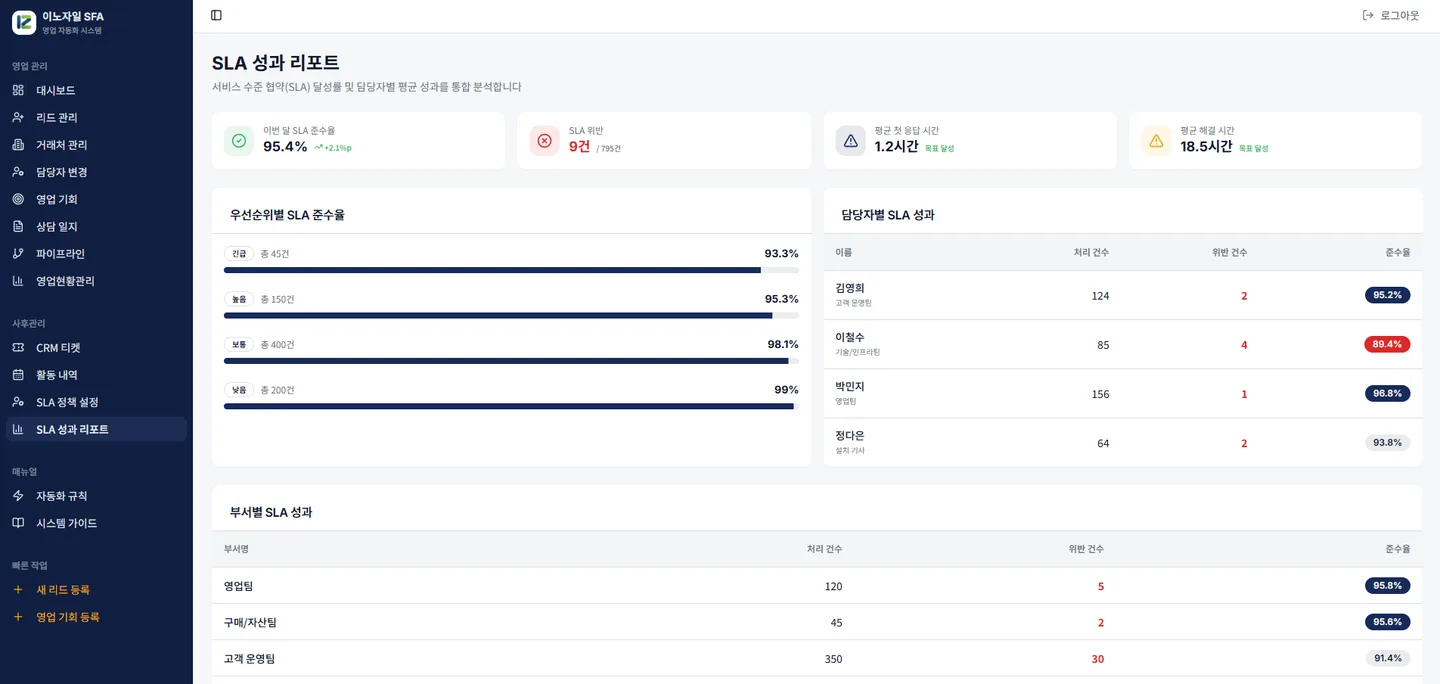Click the 영업팀 row in 부서별 table

(817, 586)
